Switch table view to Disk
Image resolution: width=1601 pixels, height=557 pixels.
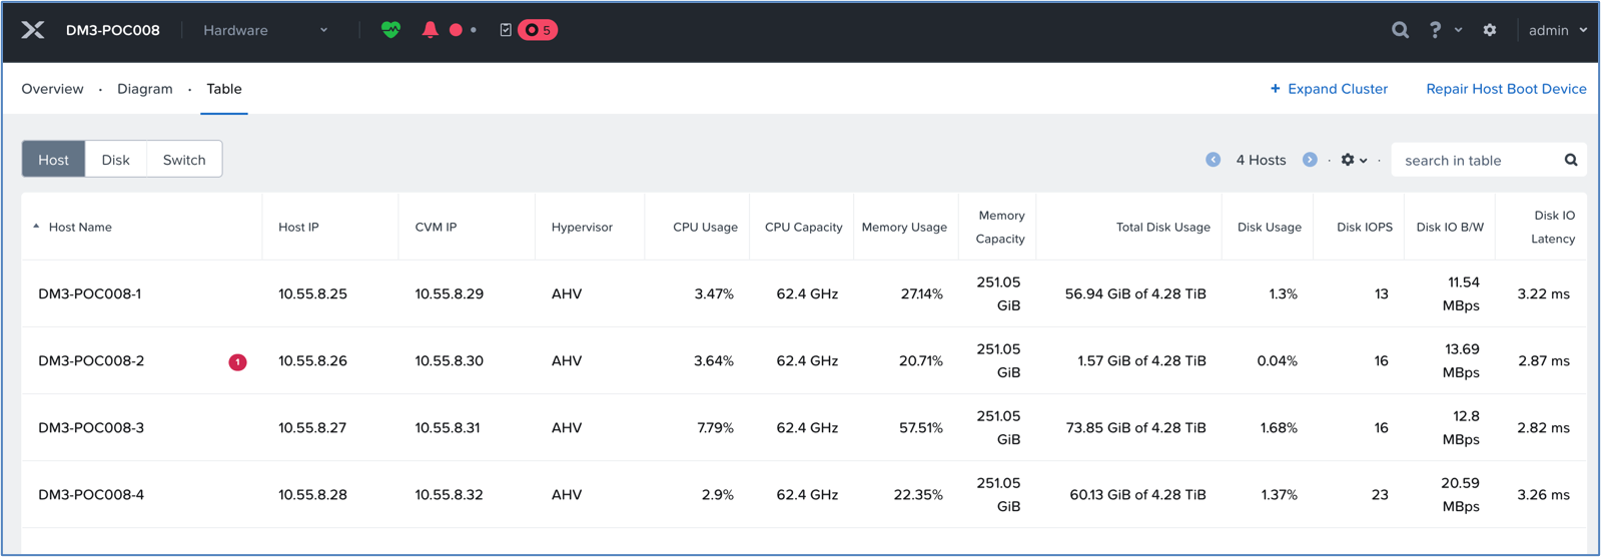point(116,160)
